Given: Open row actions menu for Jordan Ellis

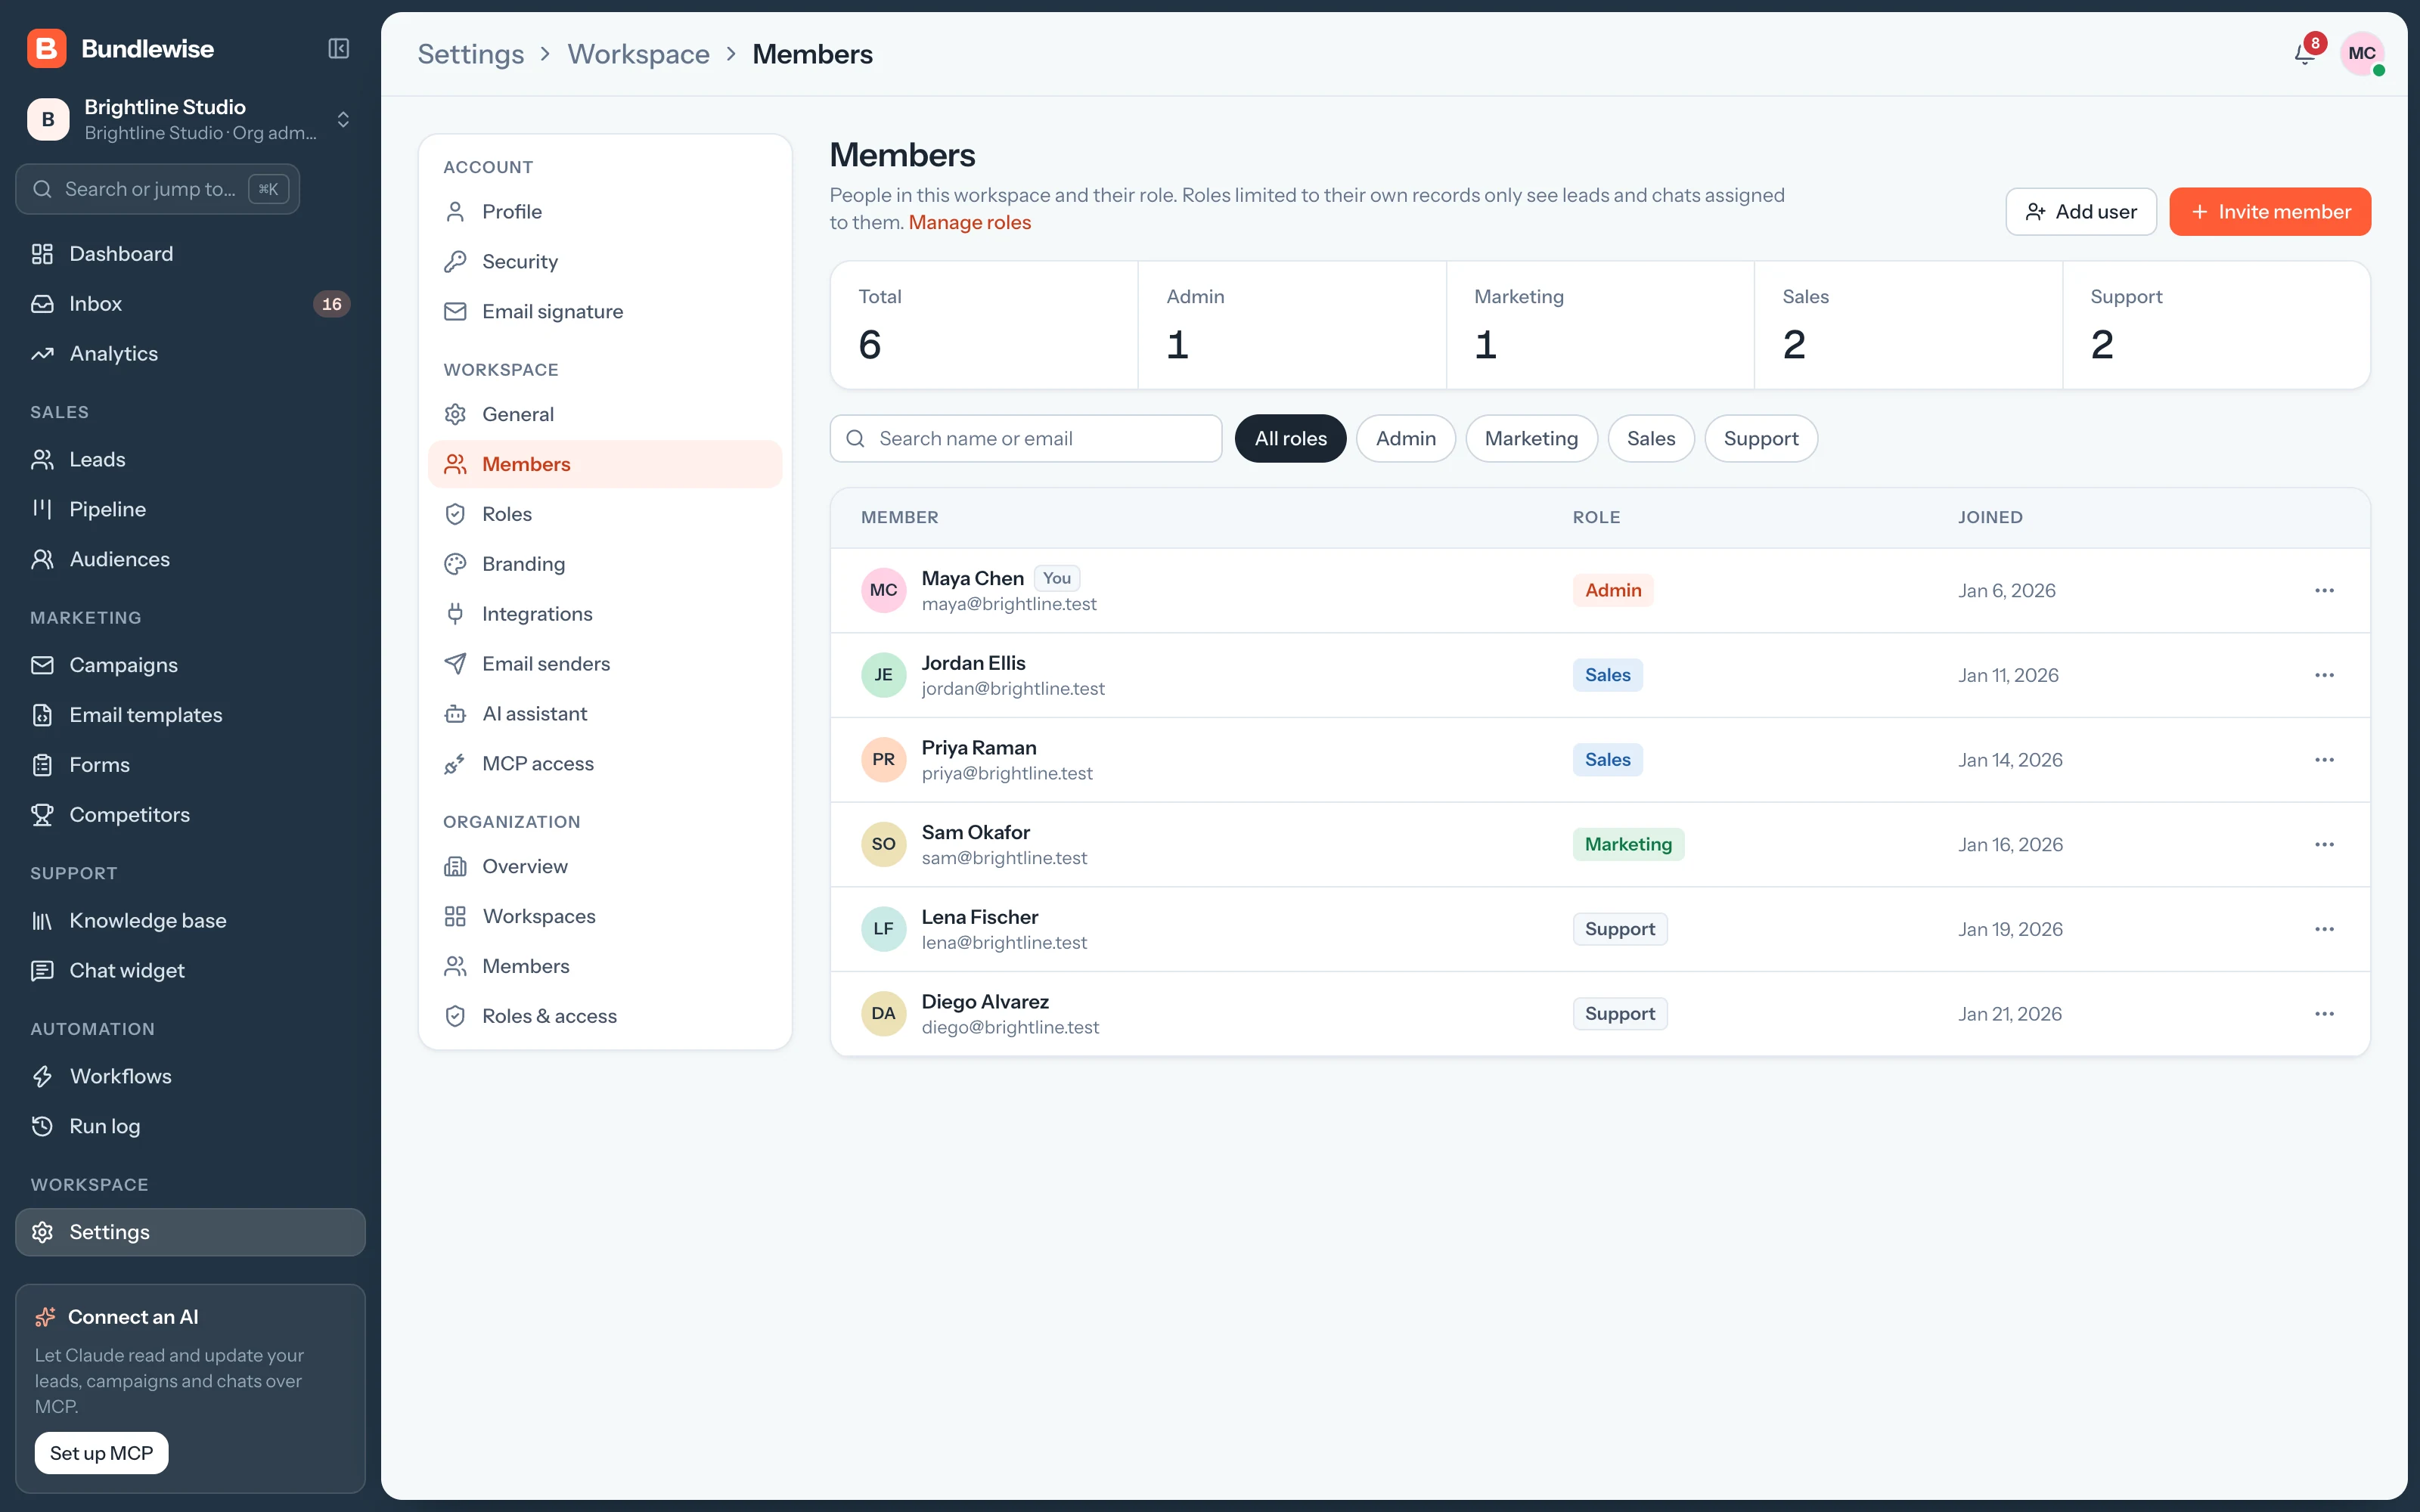Looking at the screenshot, I should 2324,676.
